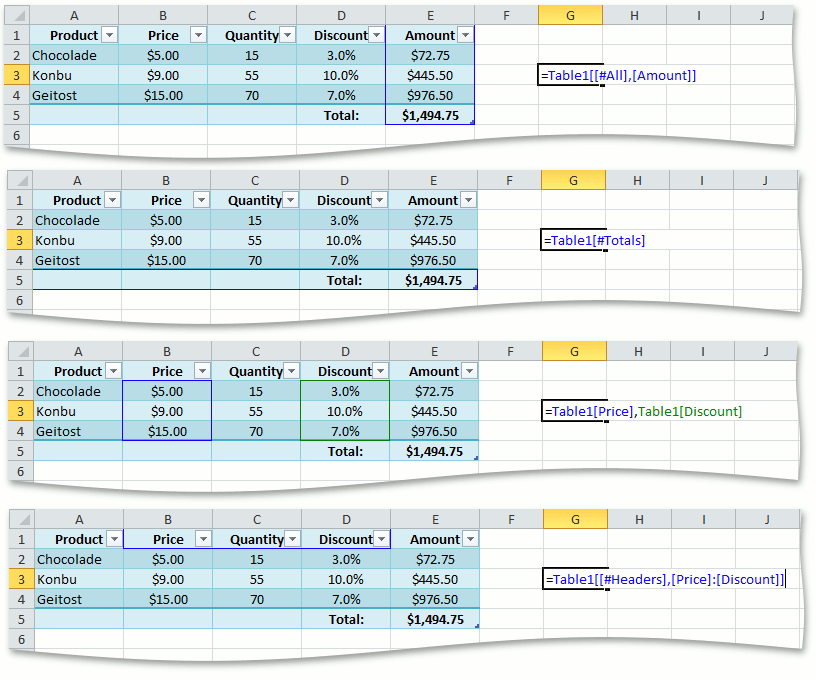Open Amount filter dropdown in the #Headers sheet
The width and height of the screenshot is (816, 680).
471,540
